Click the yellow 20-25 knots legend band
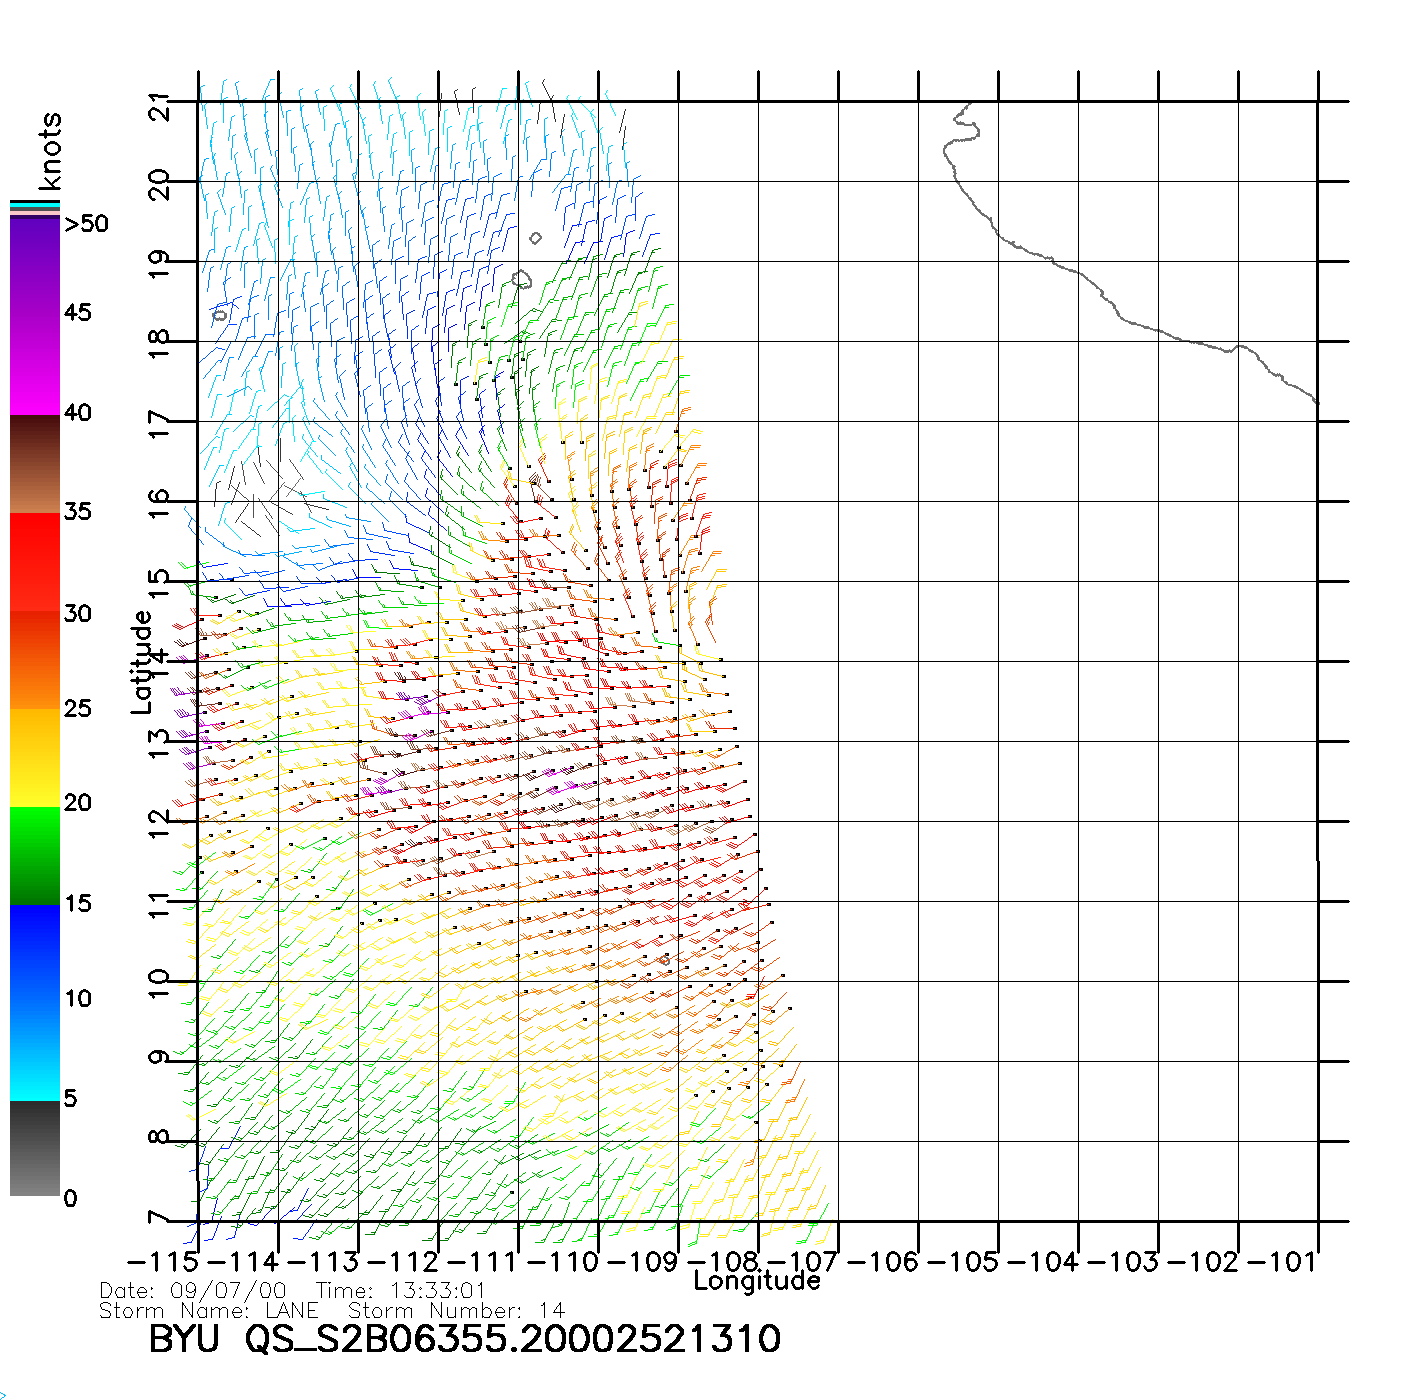This screenshot has width=1420, height=1400. point(35,757)
